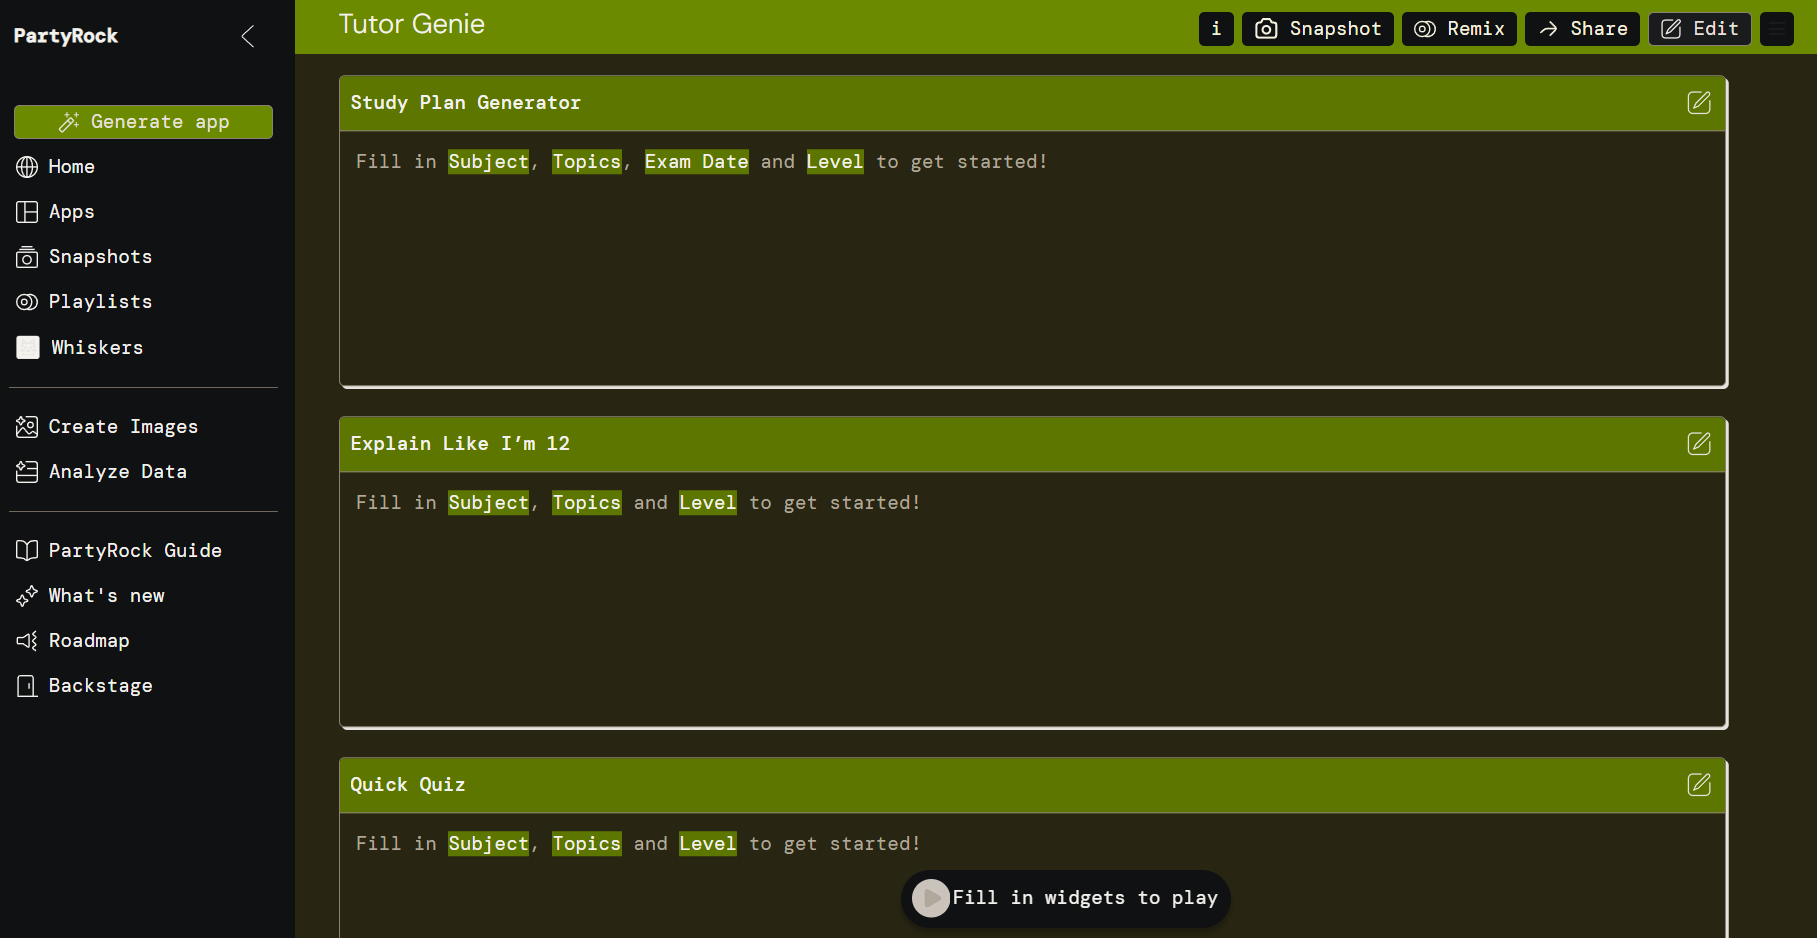1817x938 pixels.
Task: Click Level tag in Quick Quiz
Action: click(708, 844)
